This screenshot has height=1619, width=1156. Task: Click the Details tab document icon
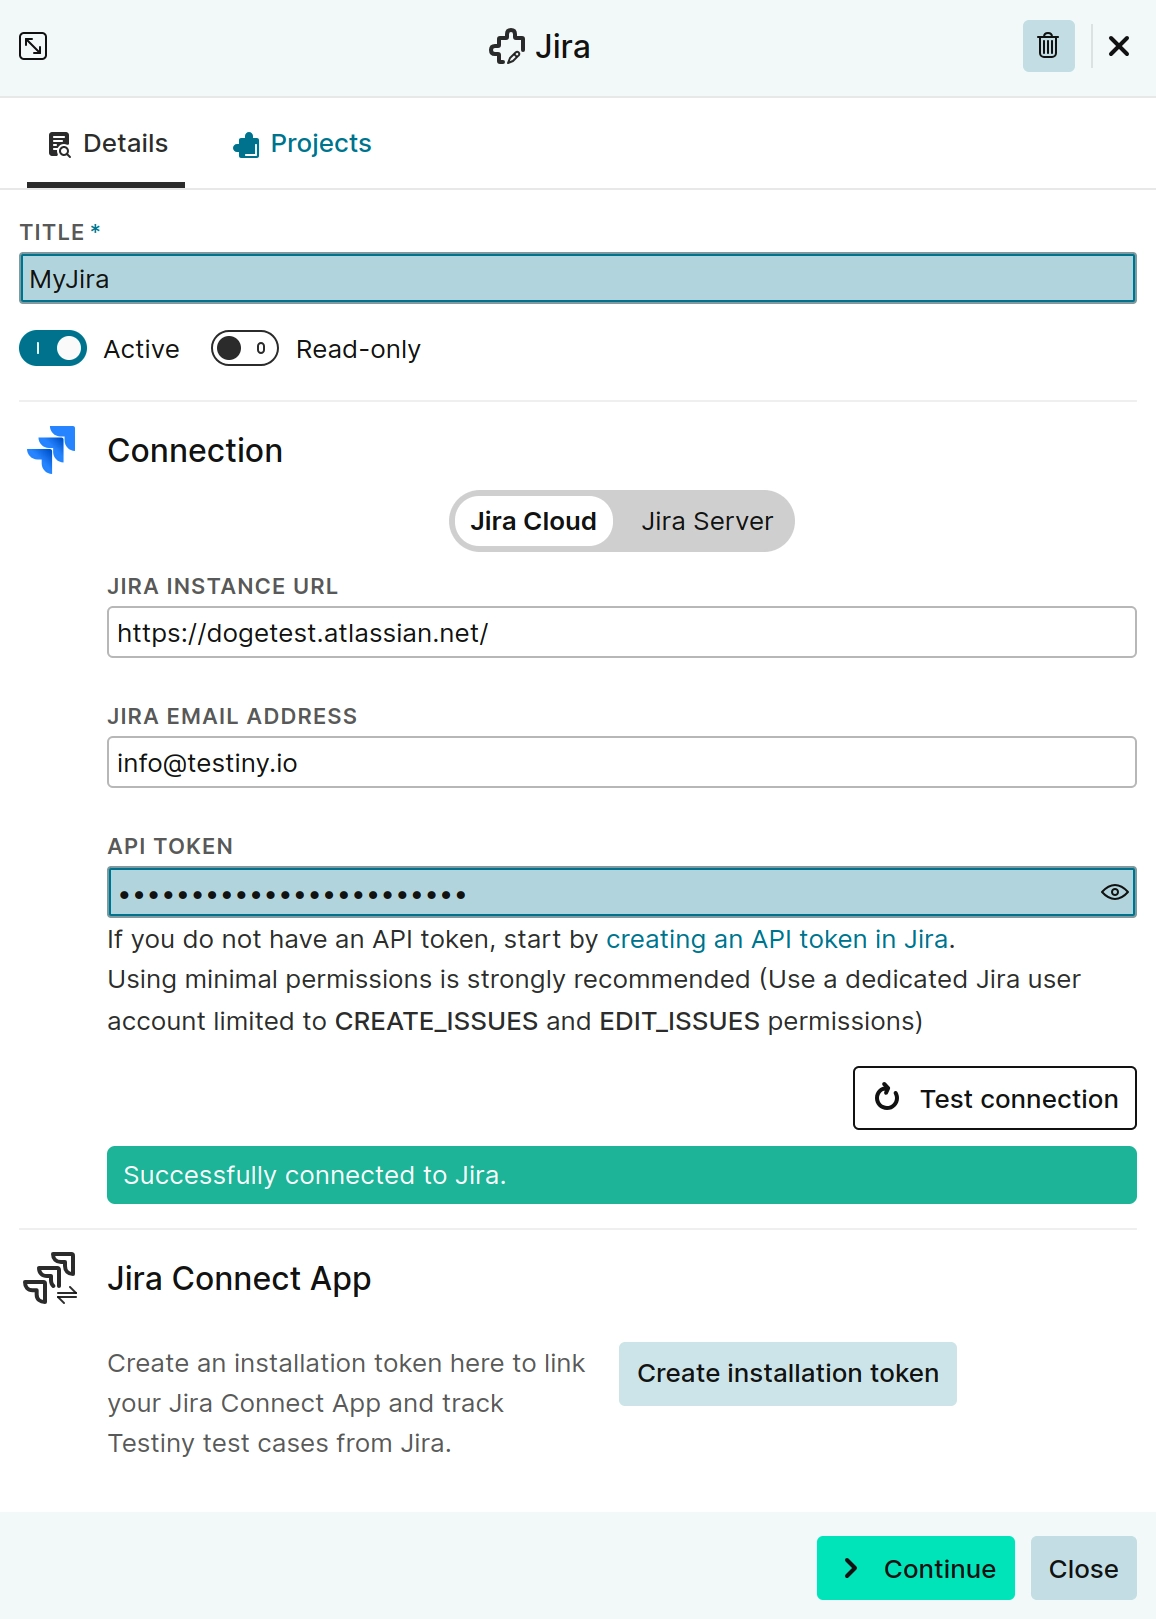(60, 144)
